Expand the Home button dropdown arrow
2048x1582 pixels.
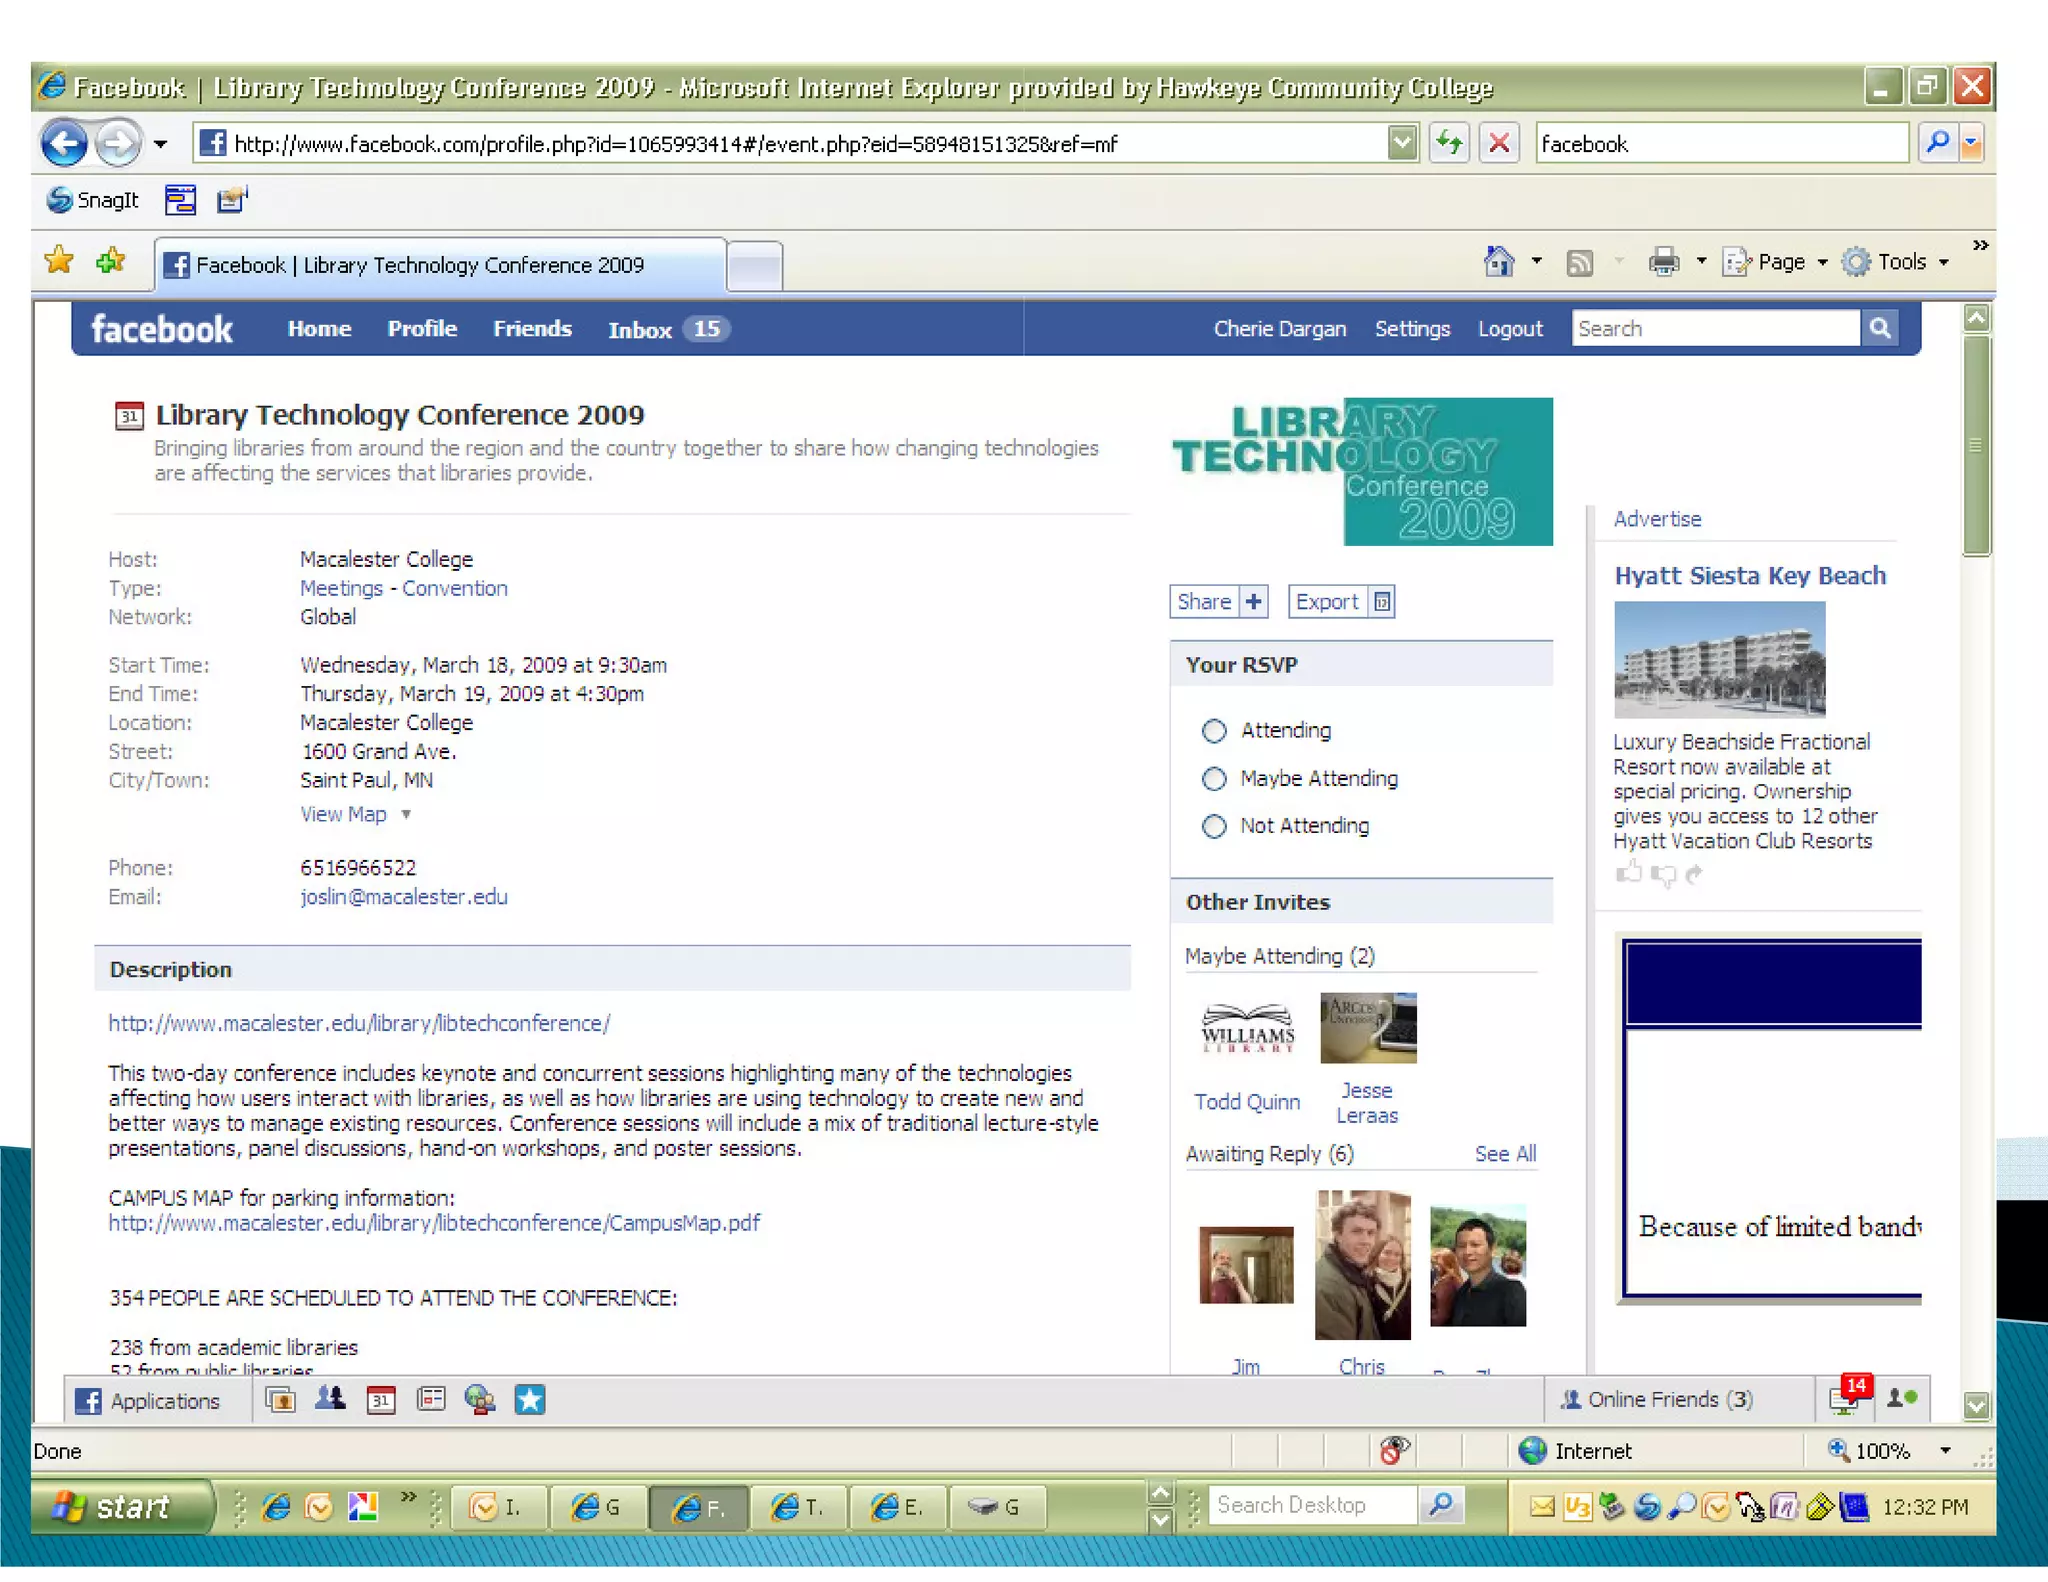(x=1537, y=262)
